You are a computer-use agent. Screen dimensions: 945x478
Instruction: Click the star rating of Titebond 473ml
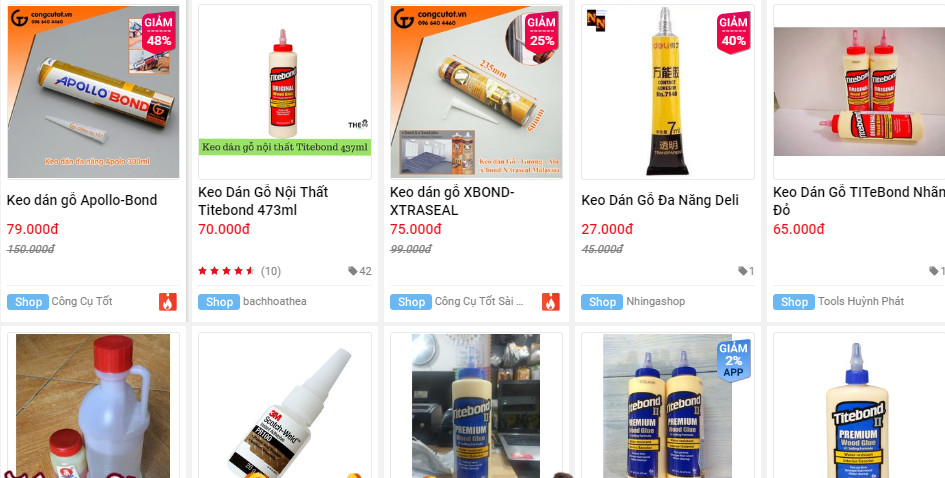click(x=227, y=271)
